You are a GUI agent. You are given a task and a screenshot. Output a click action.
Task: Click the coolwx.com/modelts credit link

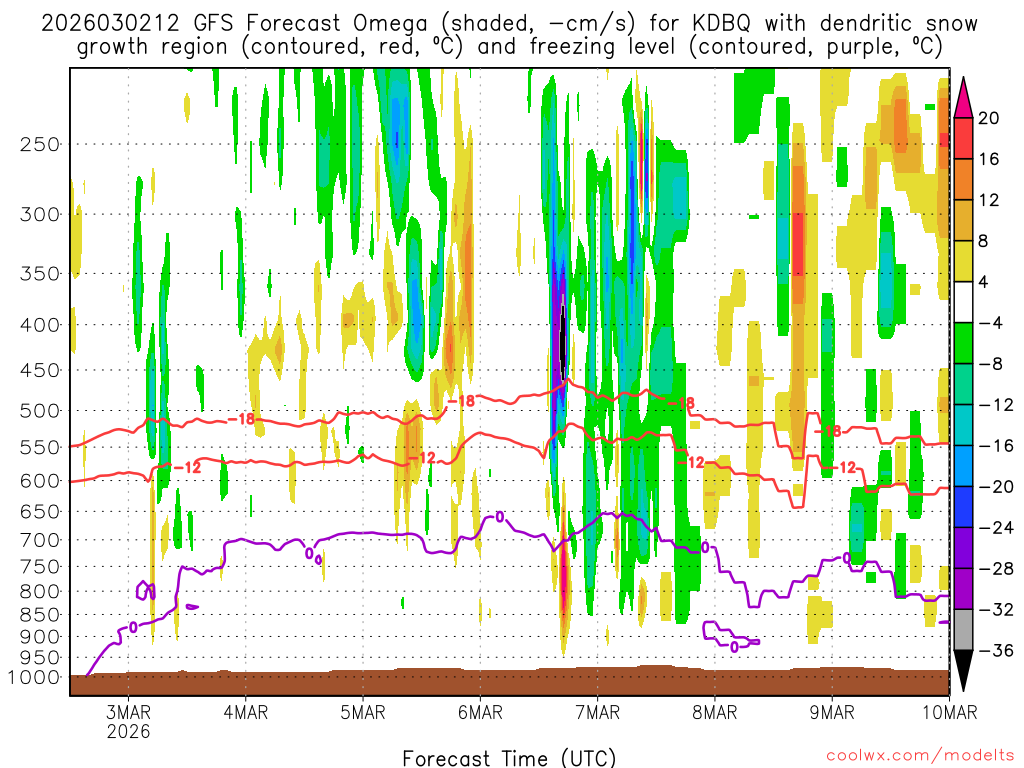point(920,756)
